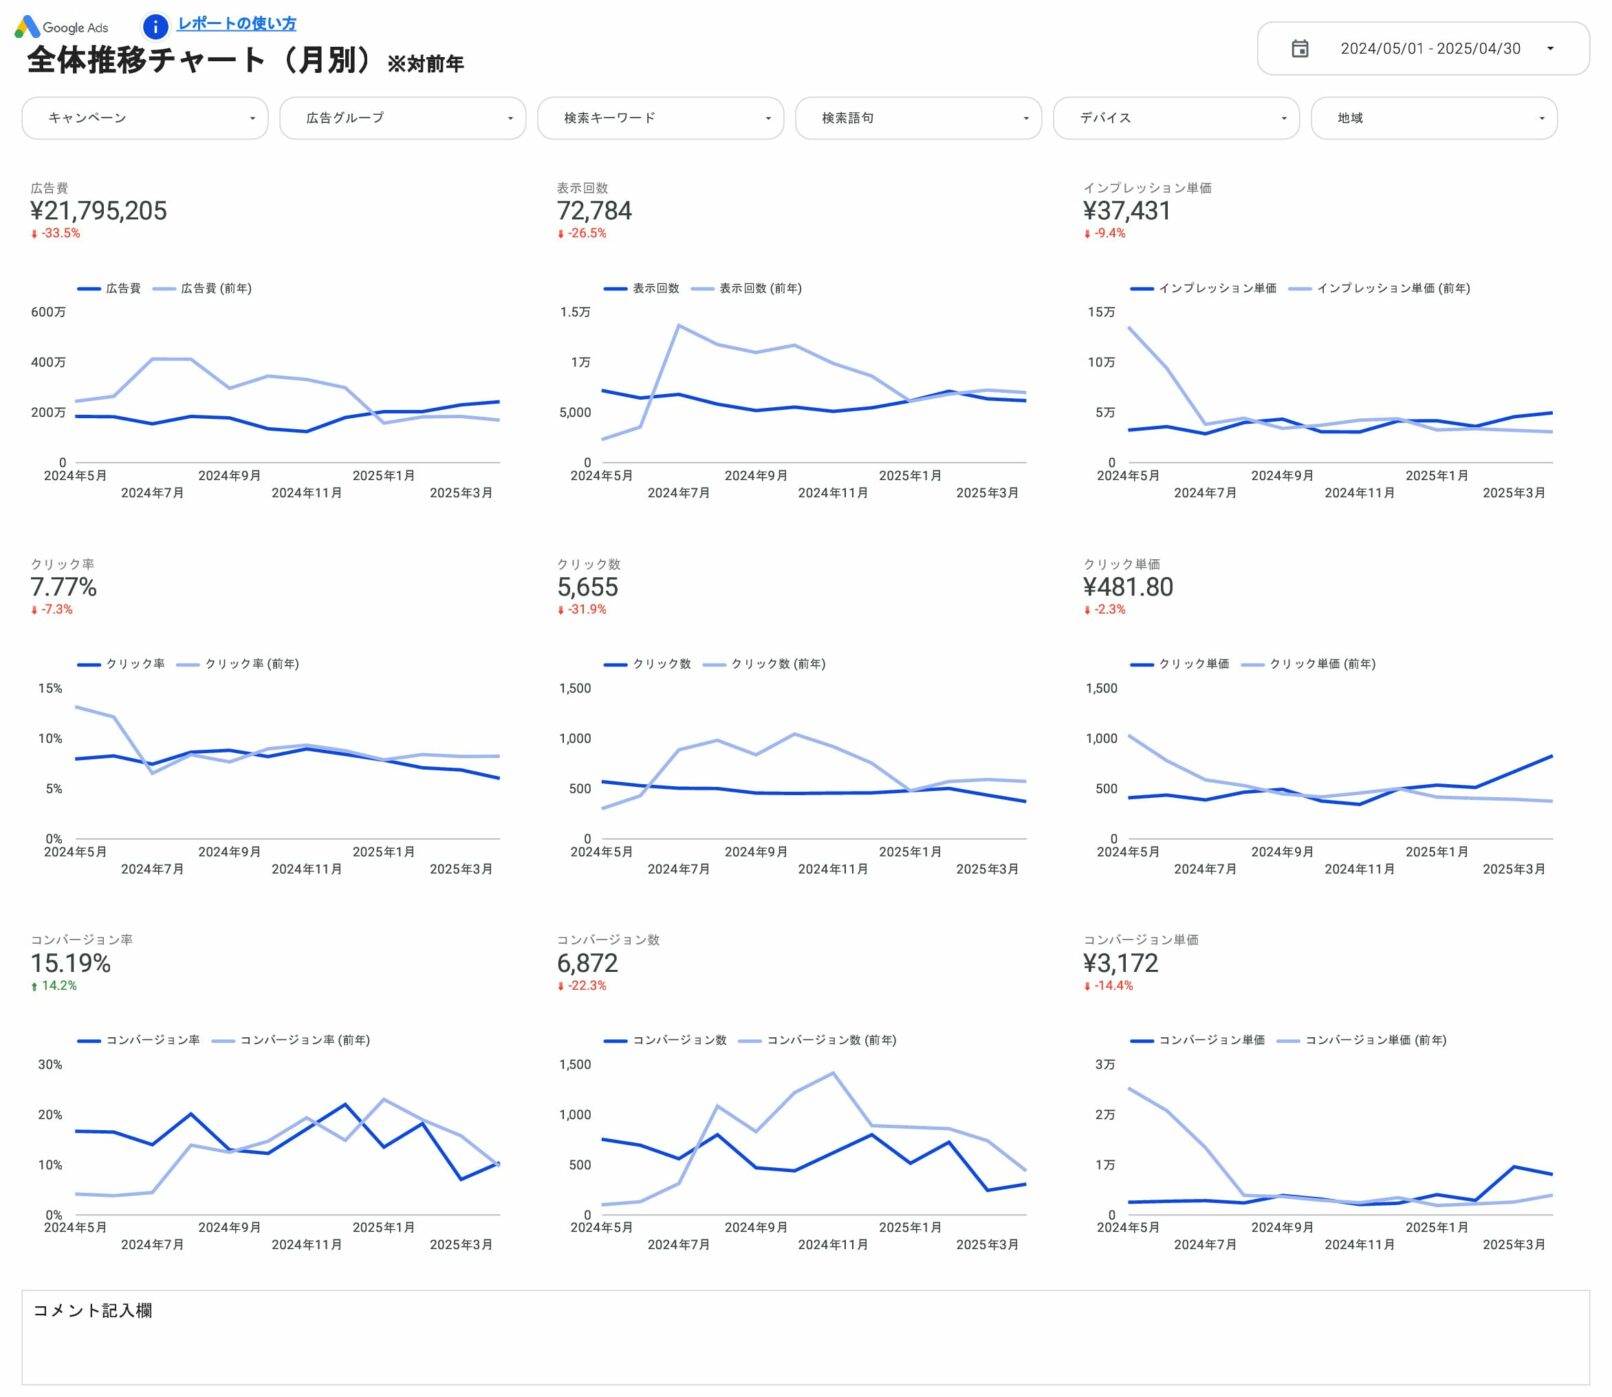This screenshot has width=1612, height=1397.
Task: Click the コメント記入欄 comment box
Action: (x=805, y=1337)
